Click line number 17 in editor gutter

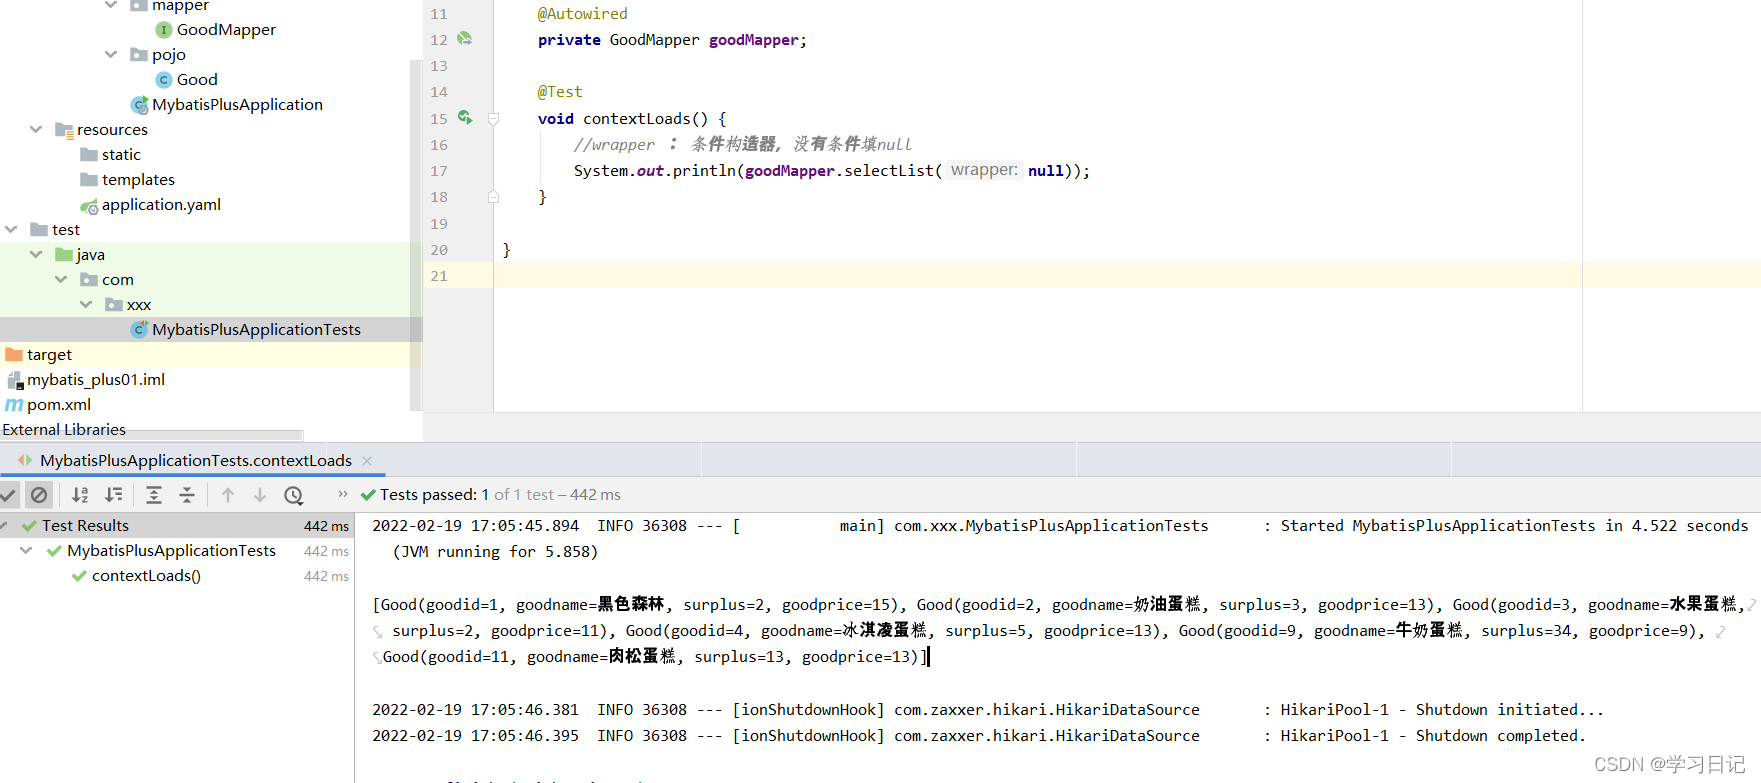click(x=439, y=171)
